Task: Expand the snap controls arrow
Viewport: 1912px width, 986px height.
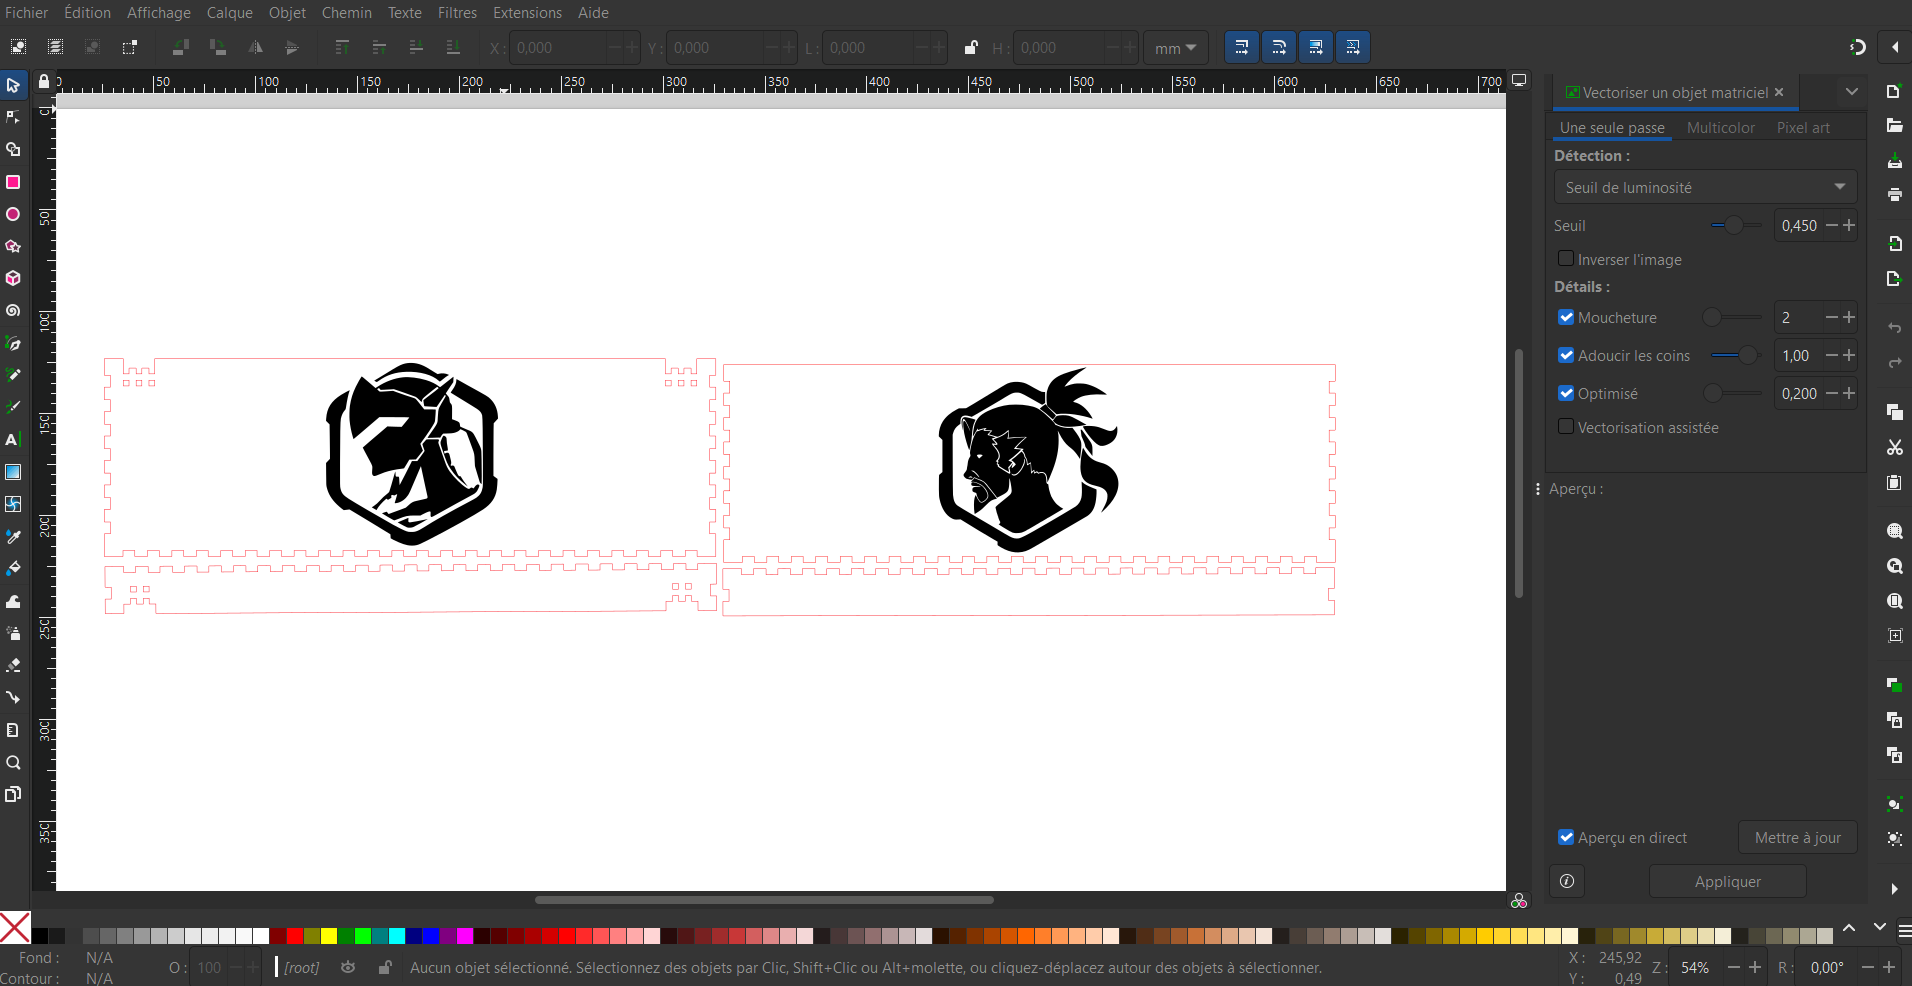Action: 1895,47
